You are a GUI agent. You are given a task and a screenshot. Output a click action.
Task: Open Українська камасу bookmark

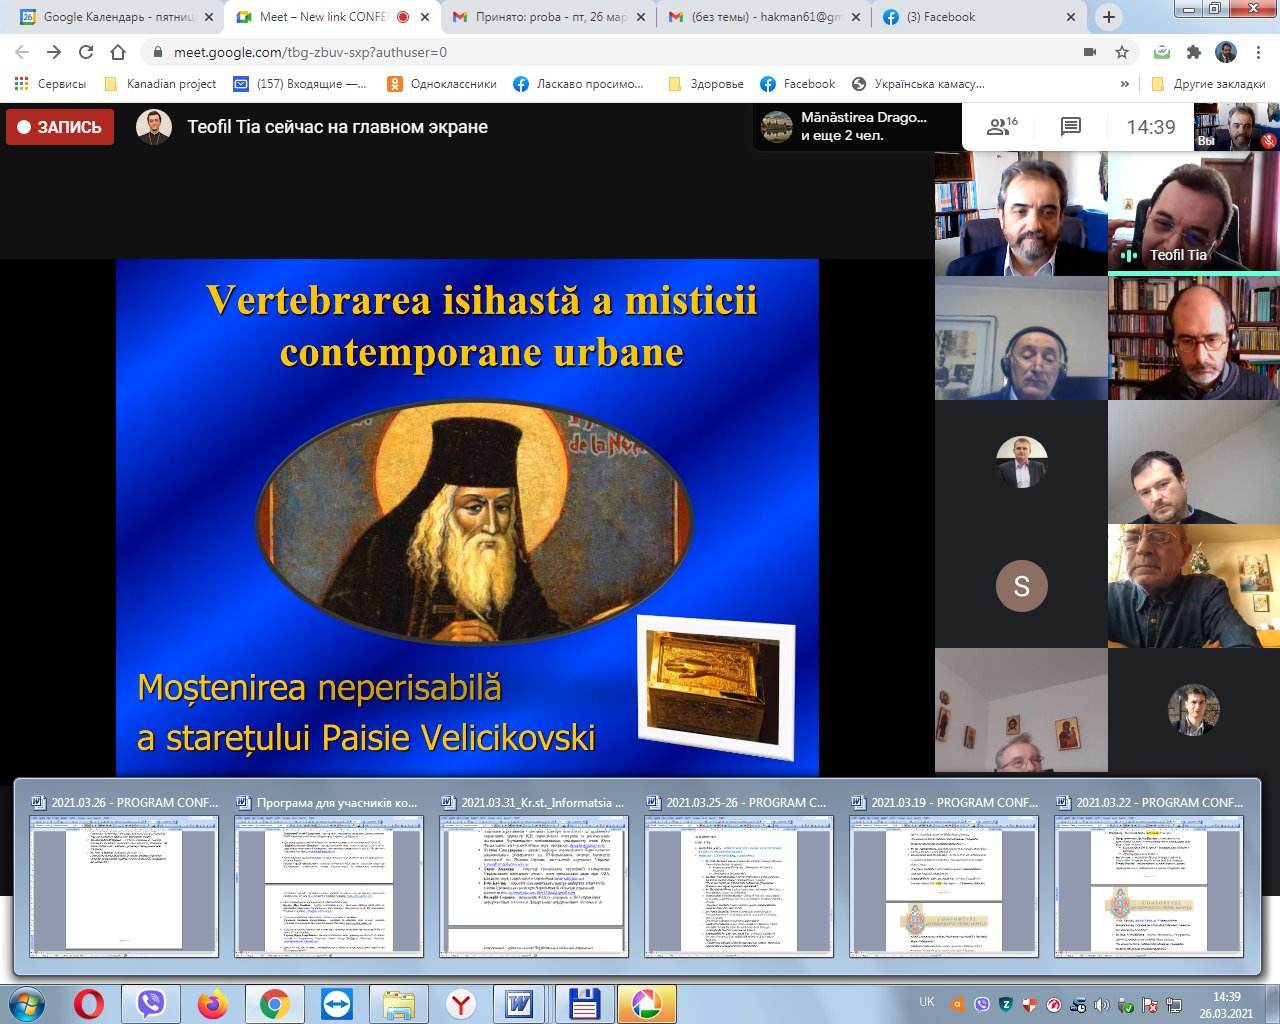pyautogui.click(x=918, y=84)
